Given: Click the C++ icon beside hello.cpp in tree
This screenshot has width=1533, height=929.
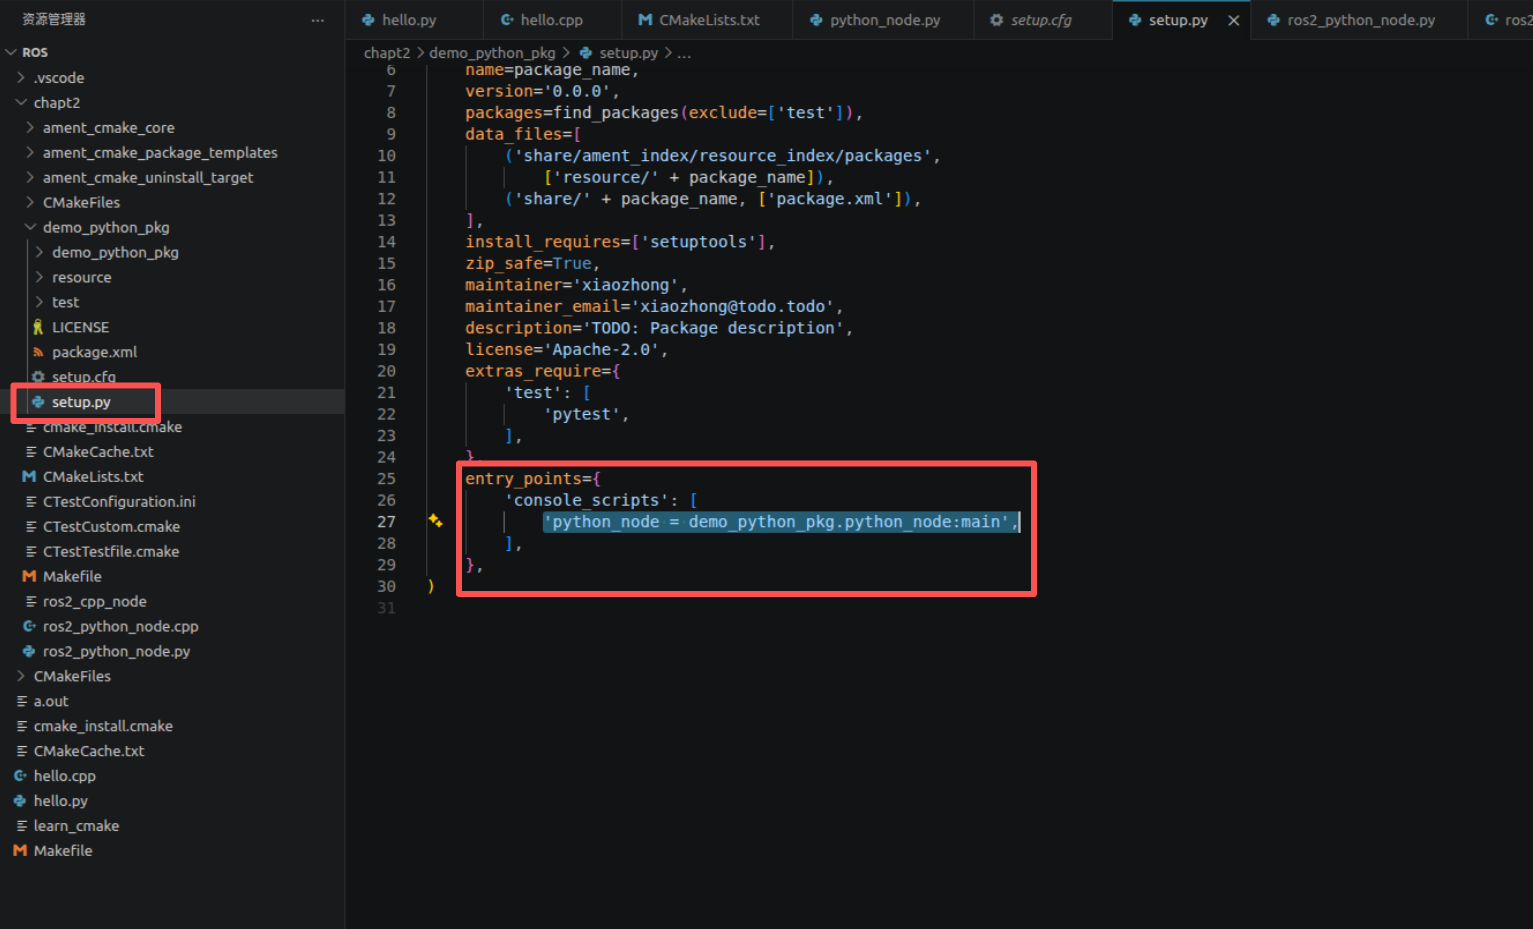Looking at the screenshot, I should pyautogui.click(x=20, y=776).
